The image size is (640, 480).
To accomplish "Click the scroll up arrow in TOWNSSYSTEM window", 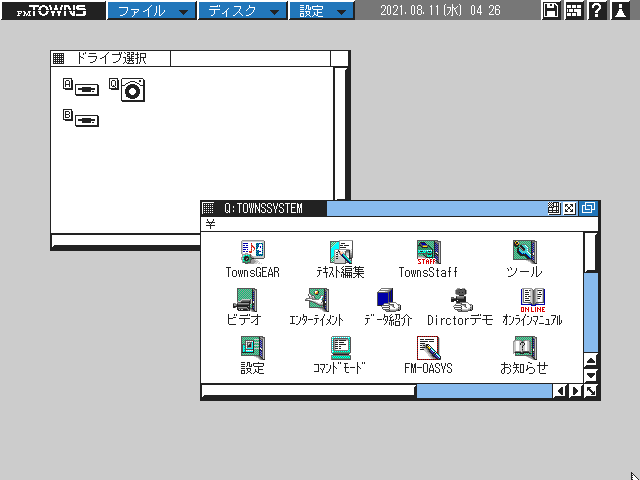I will pos(591,360).
